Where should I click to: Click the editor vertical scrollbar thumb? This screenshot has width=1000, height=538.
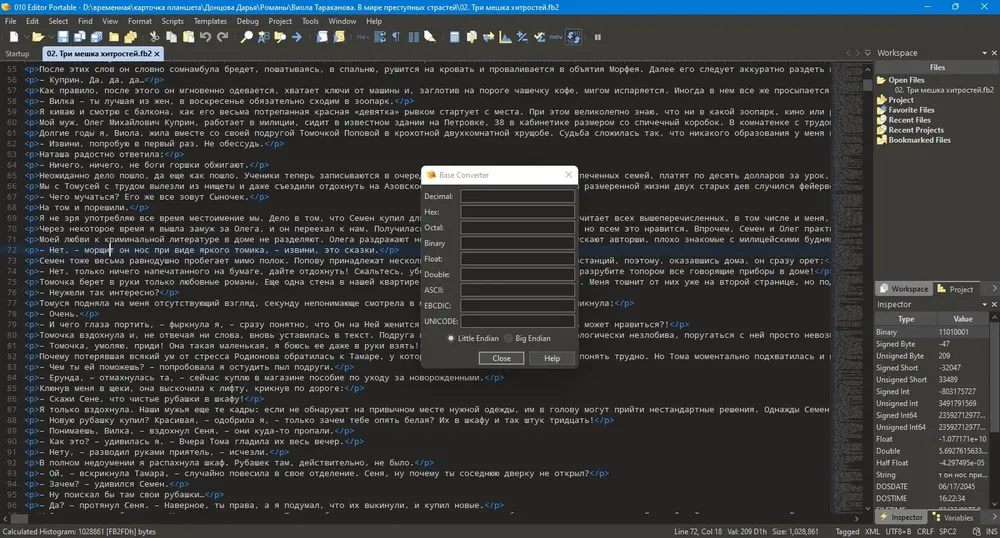click(x=867, y=85)
